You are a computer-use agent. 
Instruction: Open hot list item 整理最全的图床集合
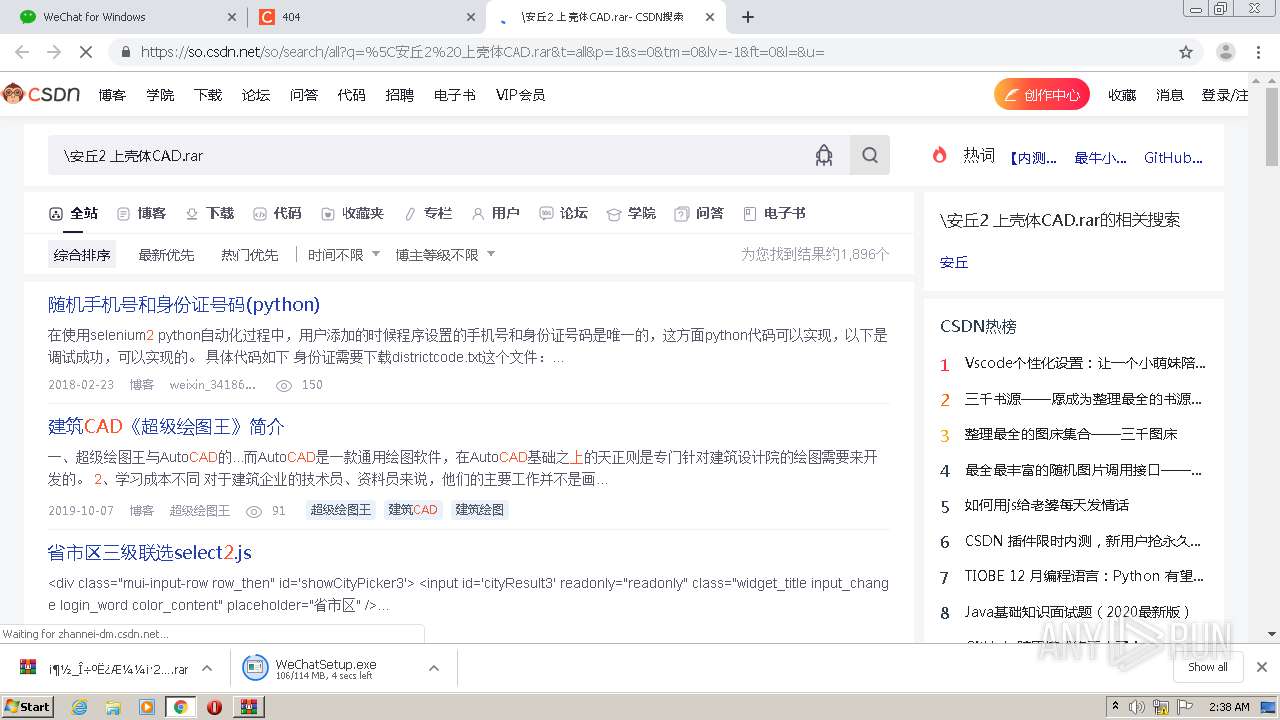tap(1071, 434)
